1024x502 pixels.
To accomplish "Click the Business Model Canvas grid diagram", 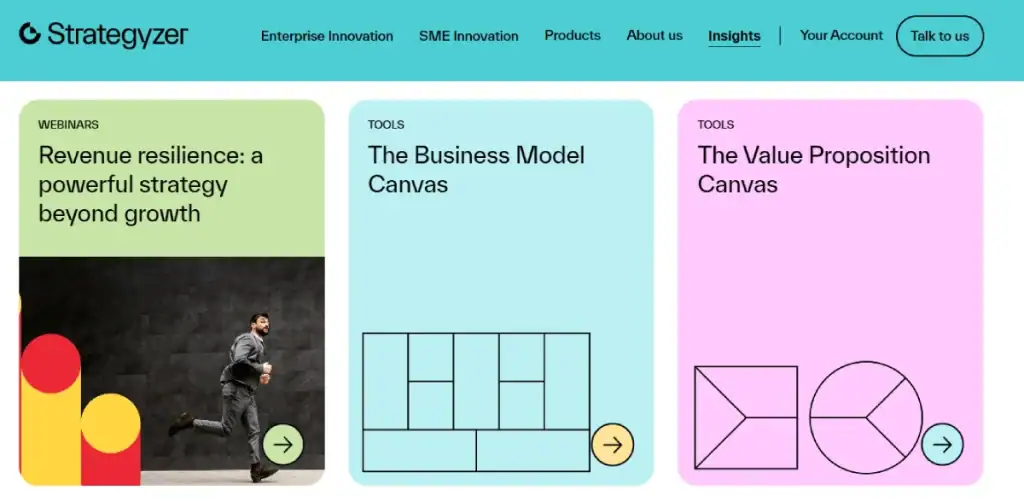I will [x=476, y=402].
